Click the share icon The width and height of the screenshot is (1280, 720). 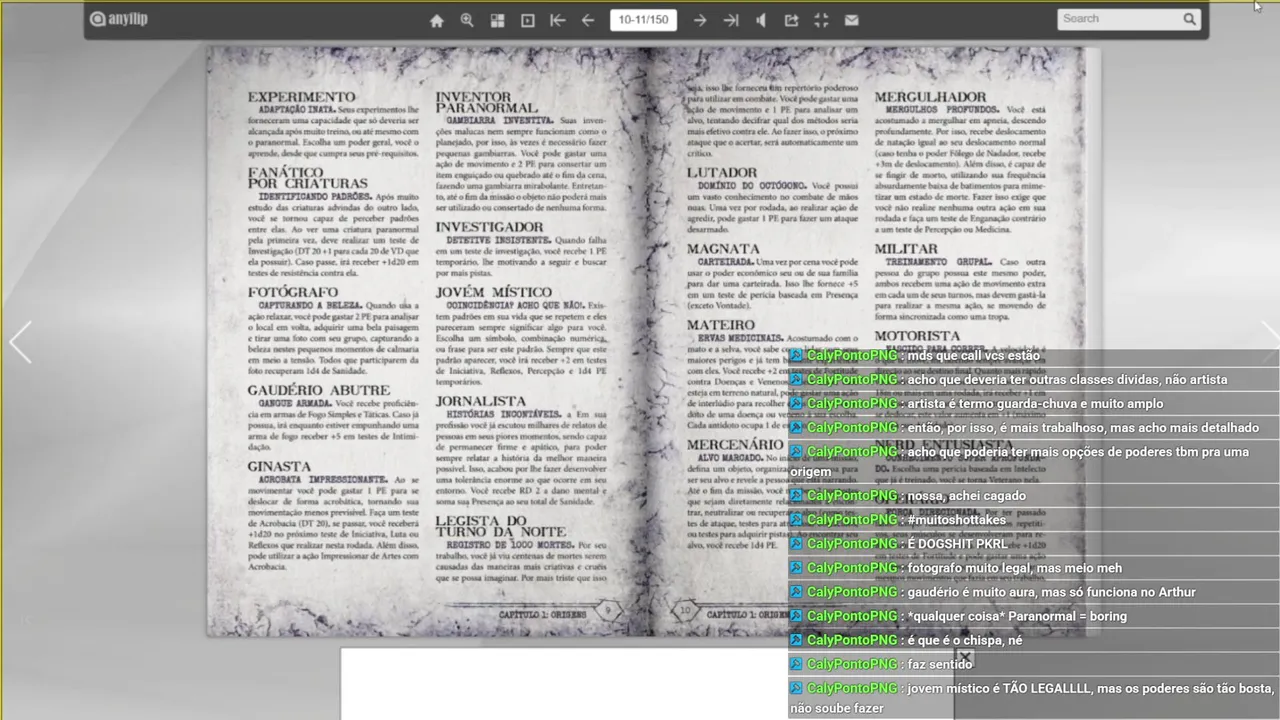click(791, 20)
